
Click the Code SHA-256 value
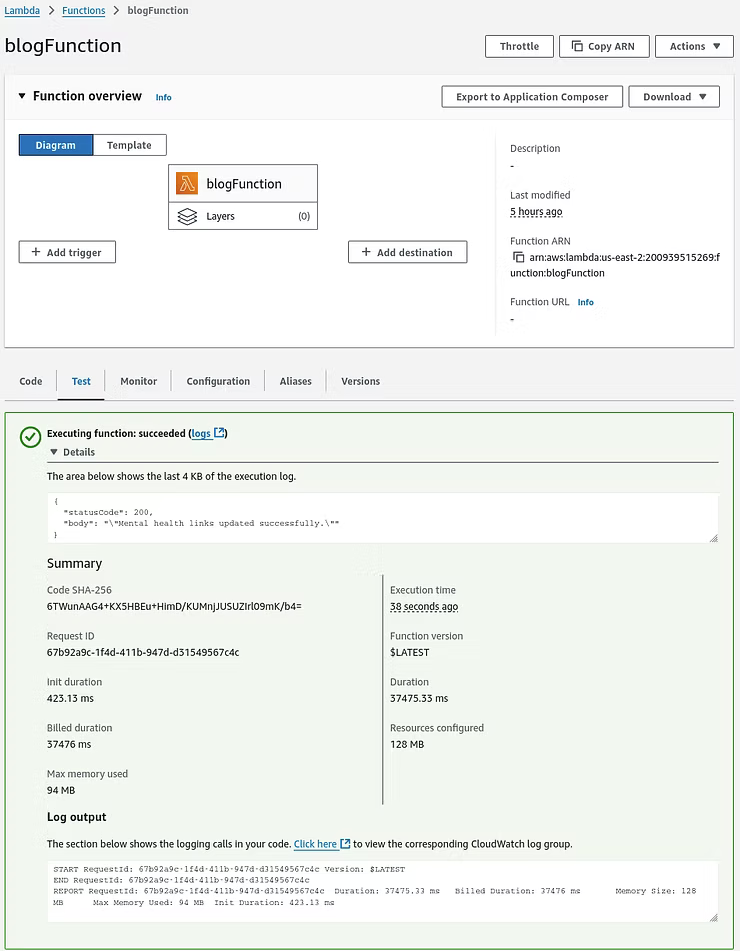[x=174, y=606]
